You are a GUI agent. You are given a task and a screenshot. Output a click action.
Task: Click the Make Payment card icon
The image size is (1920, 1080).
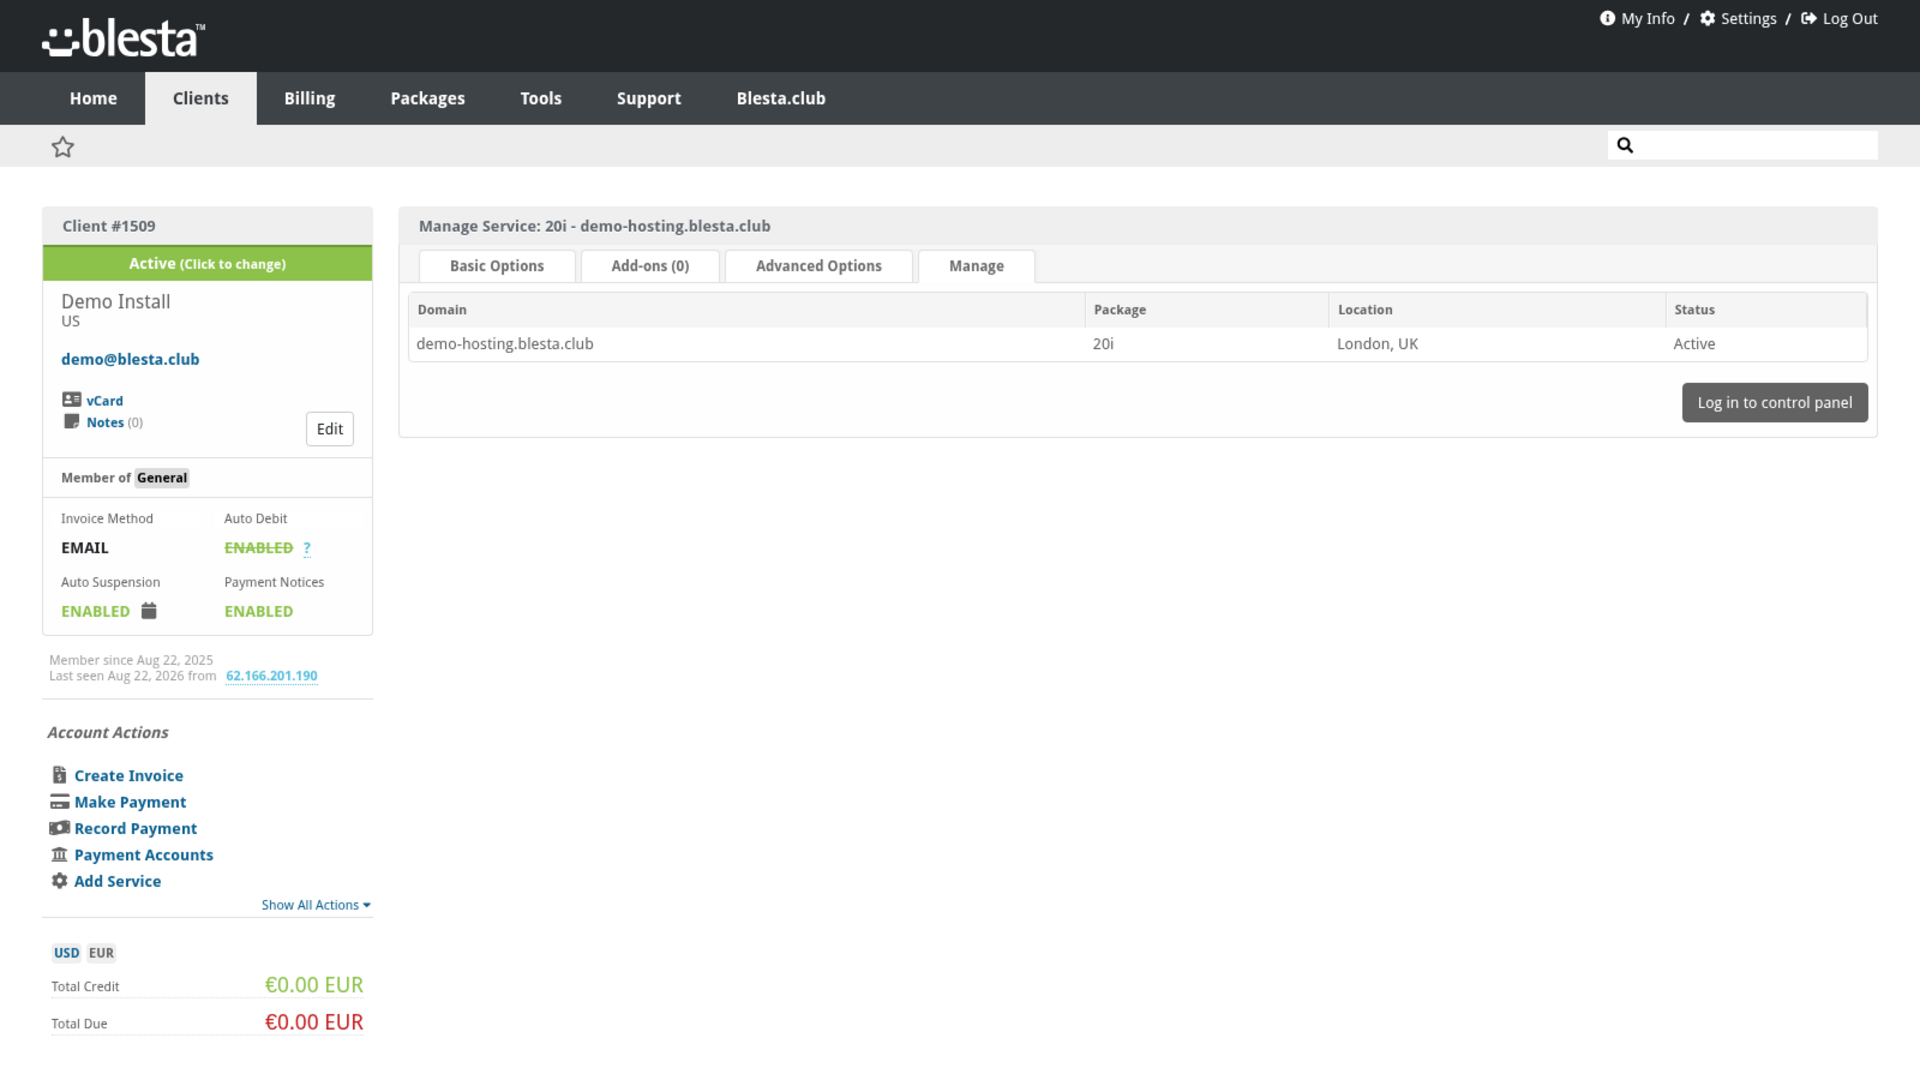pos(59,801)
